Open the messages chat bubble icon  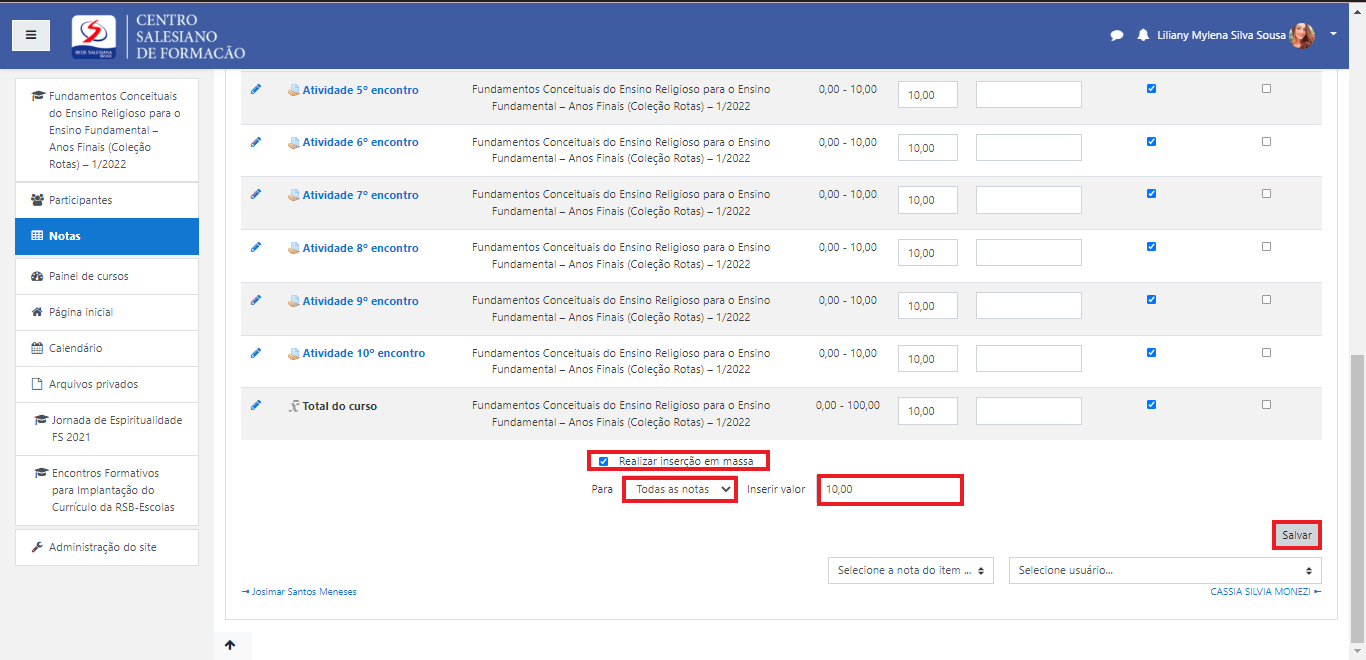(x=1117, y=35)
